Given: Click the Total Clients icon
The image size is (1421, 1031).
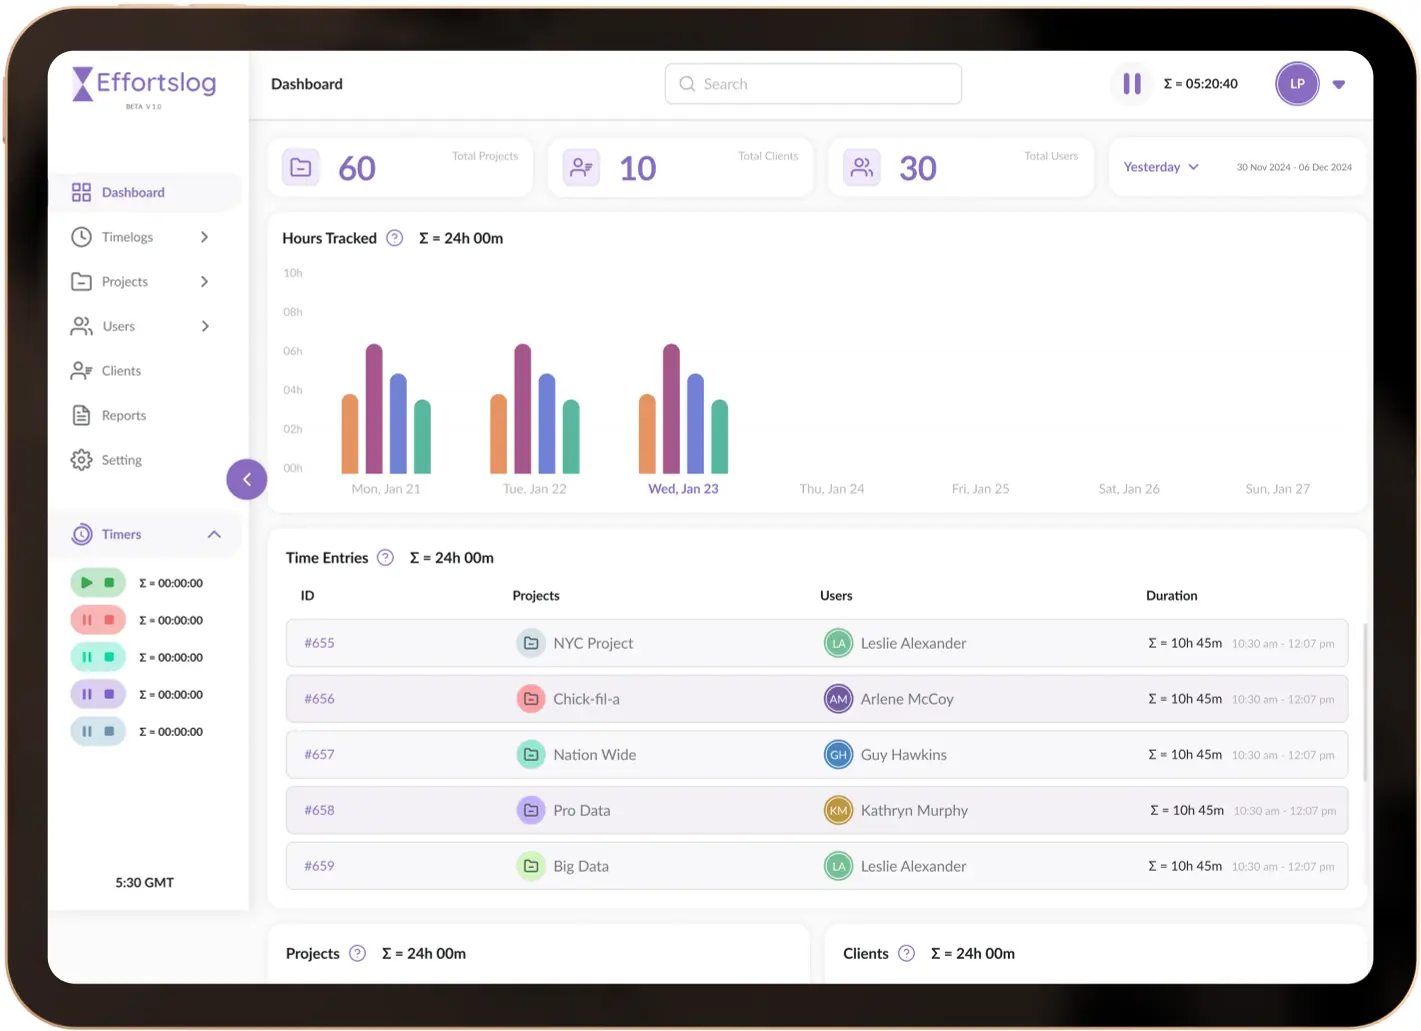Looking at the screenshot, I should tap(581, 168).
